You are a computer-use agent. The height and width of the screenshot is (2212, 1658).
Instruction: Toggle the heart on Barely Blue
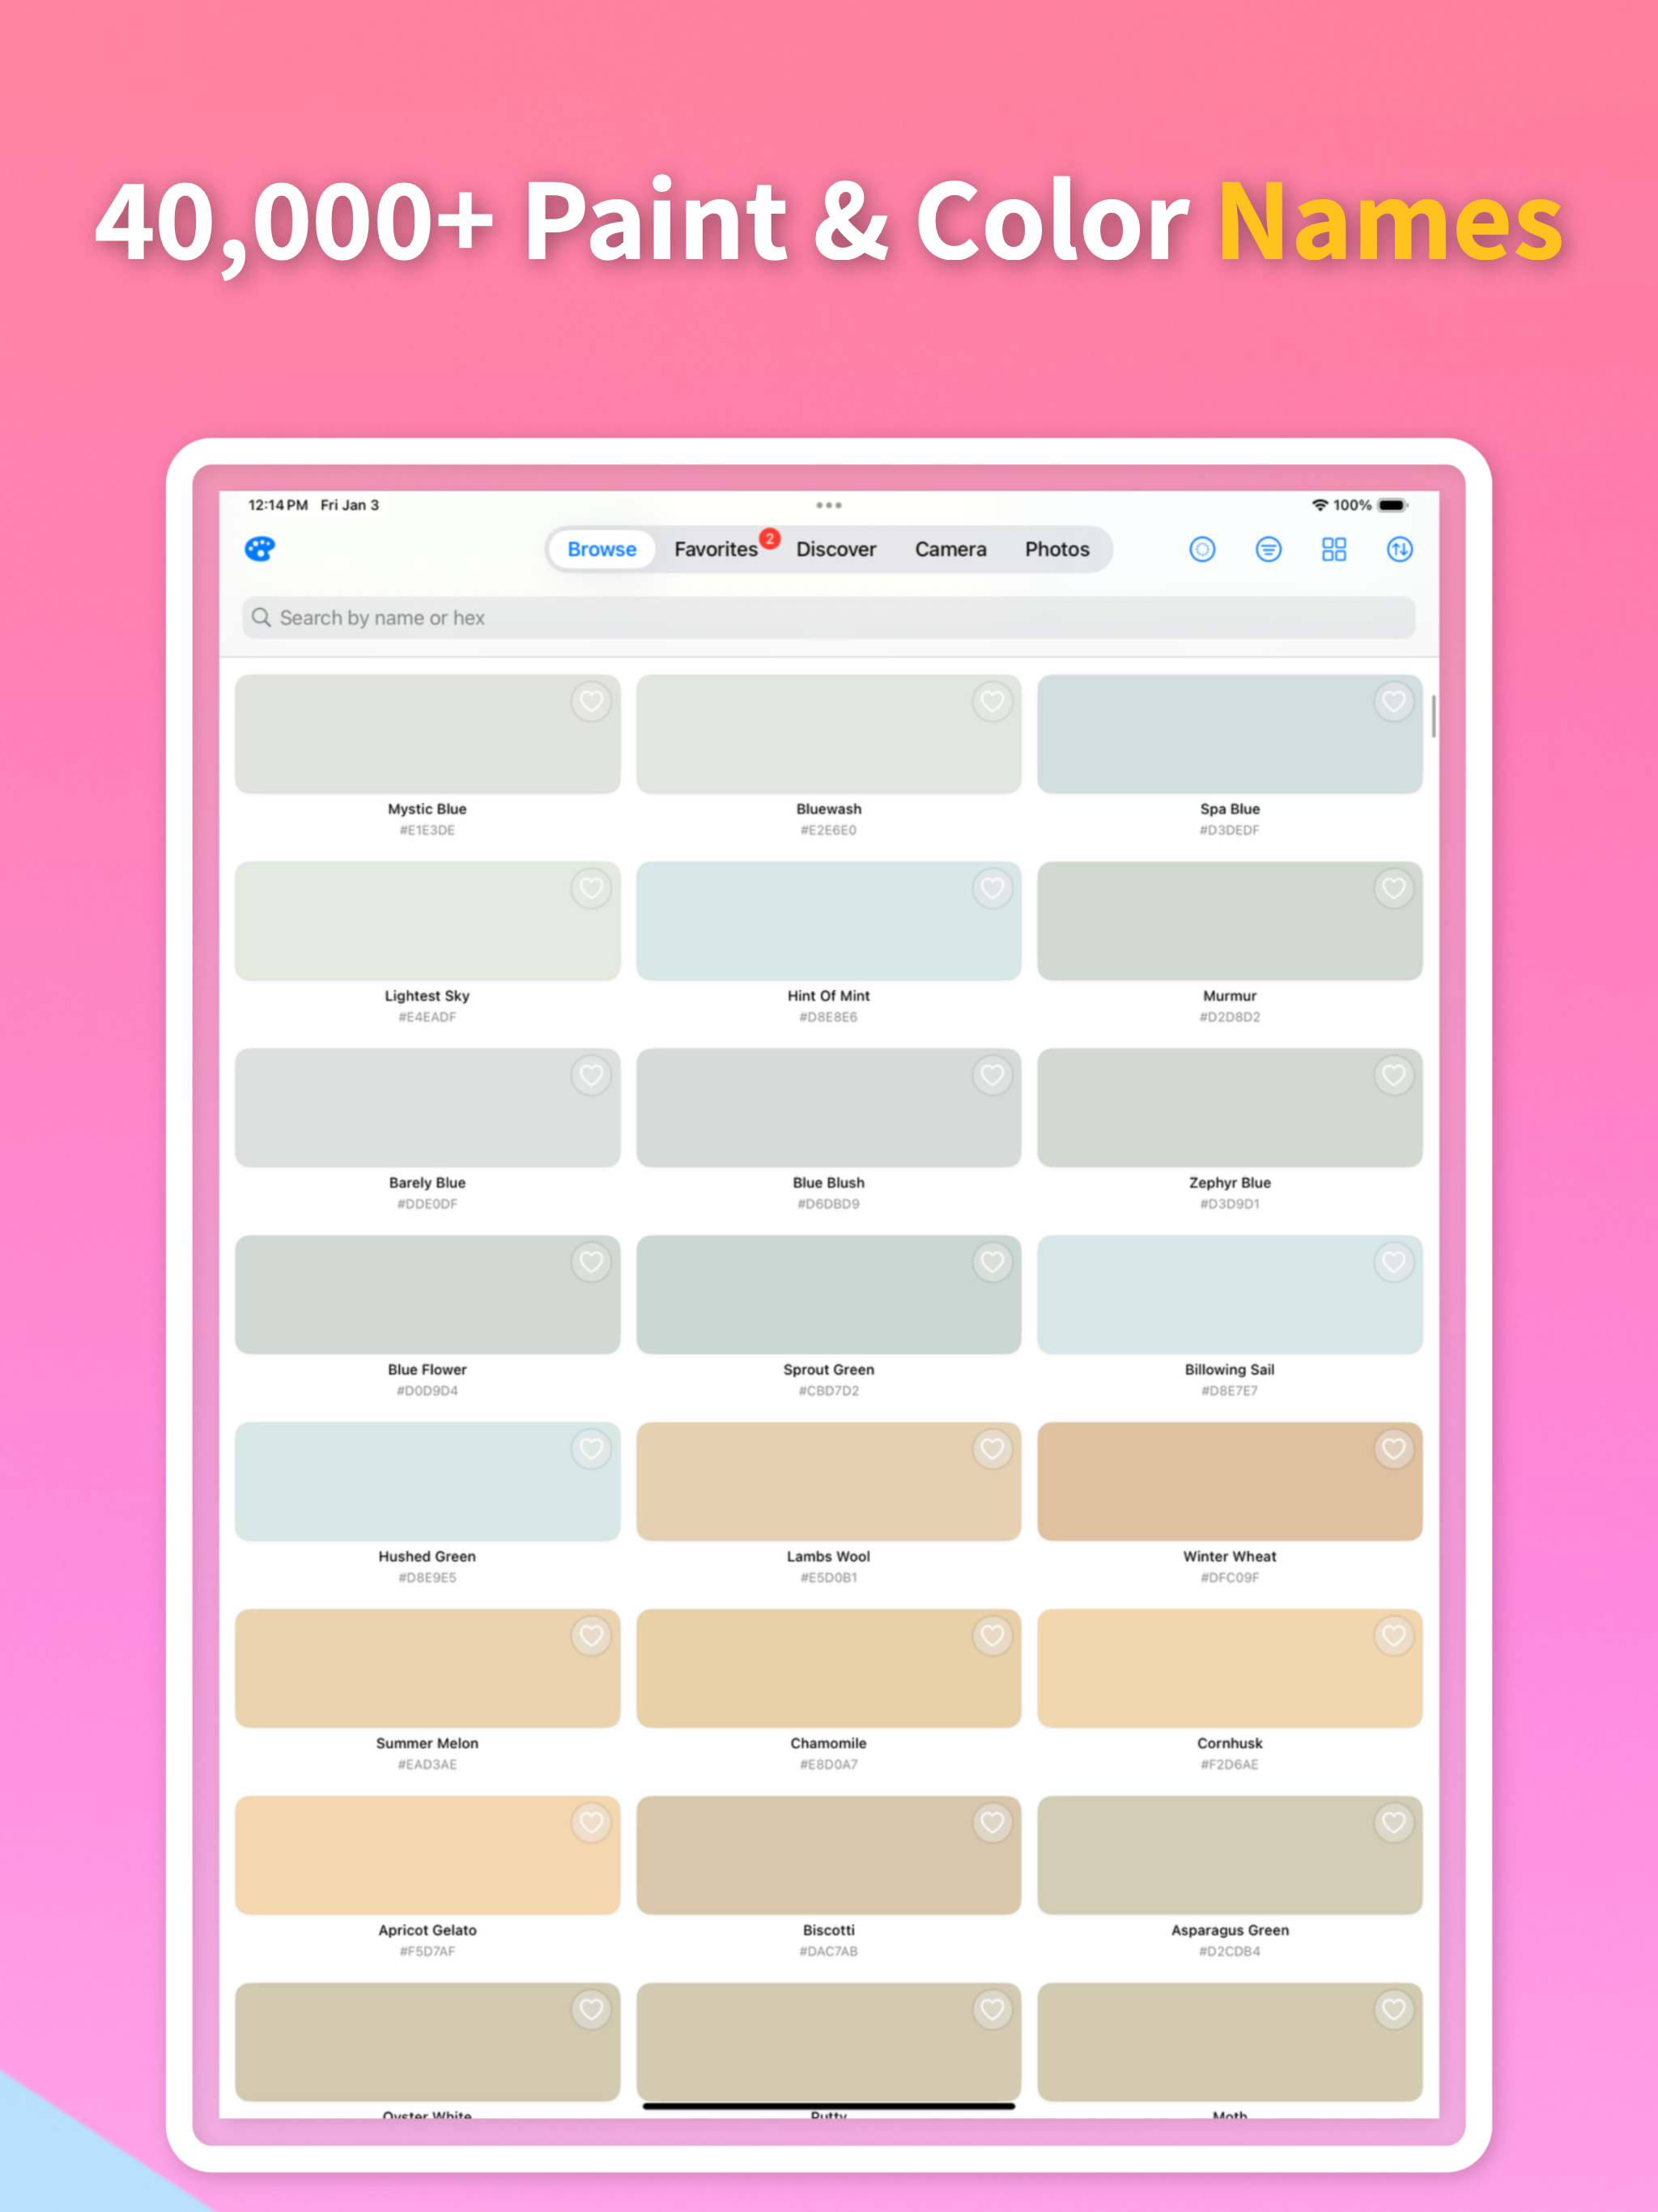591,1075
